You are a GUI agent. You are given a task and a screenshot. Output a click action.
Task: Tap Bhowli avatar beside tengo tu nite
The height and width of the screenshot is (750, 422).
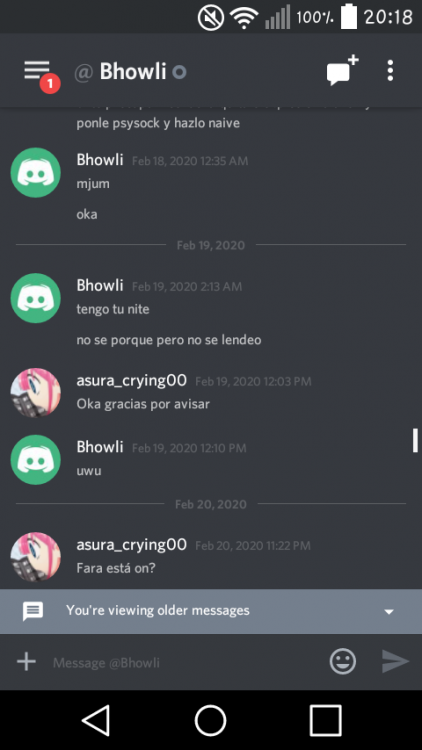(35, 298)
